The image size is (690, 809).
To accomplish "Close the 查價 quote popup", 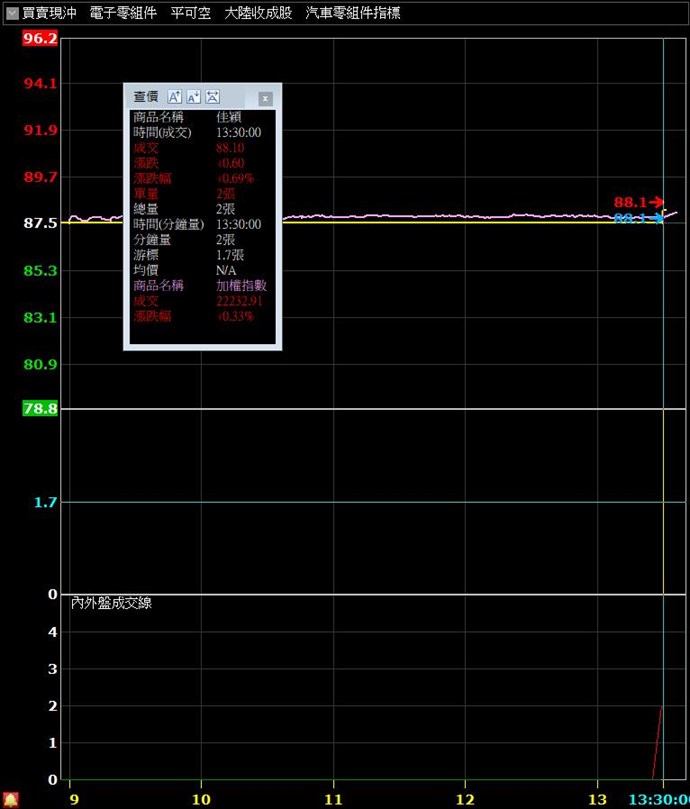I will tap(265, 98).
